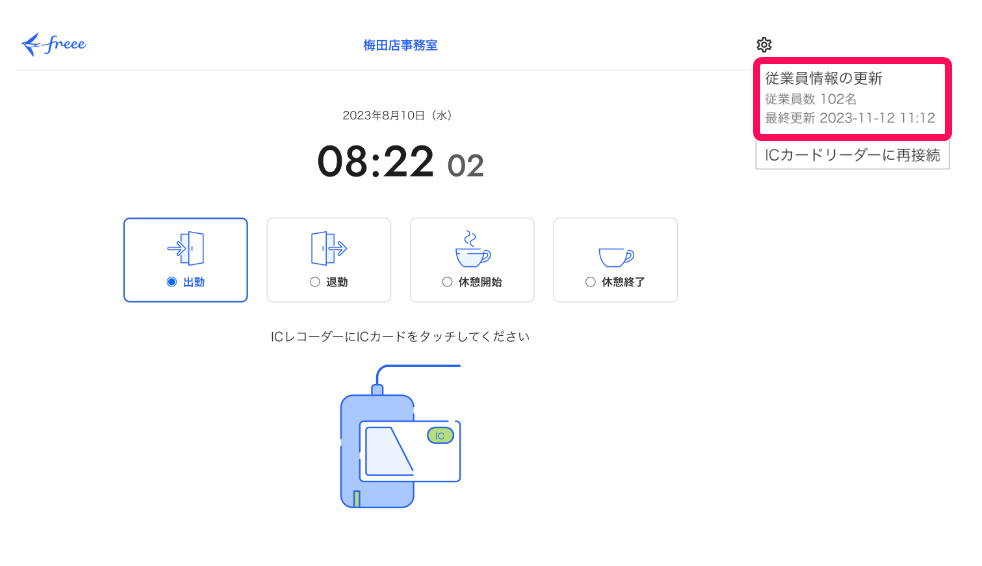
Task: Click the green IC badge on card
Action: pos(440,436)
